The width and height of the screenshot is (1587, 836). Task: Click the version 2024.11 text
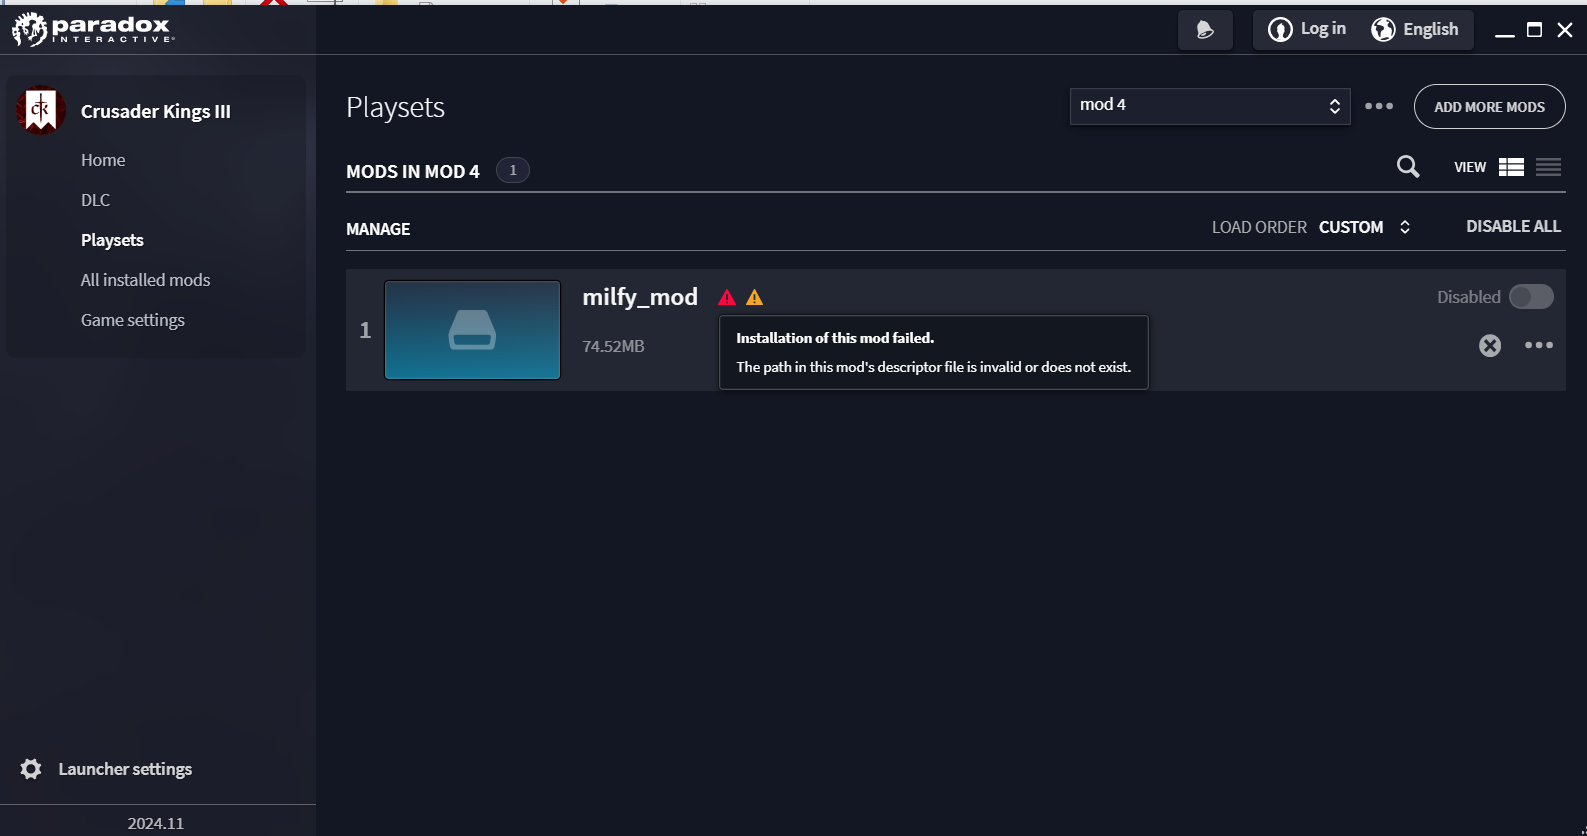click(156, 823)
